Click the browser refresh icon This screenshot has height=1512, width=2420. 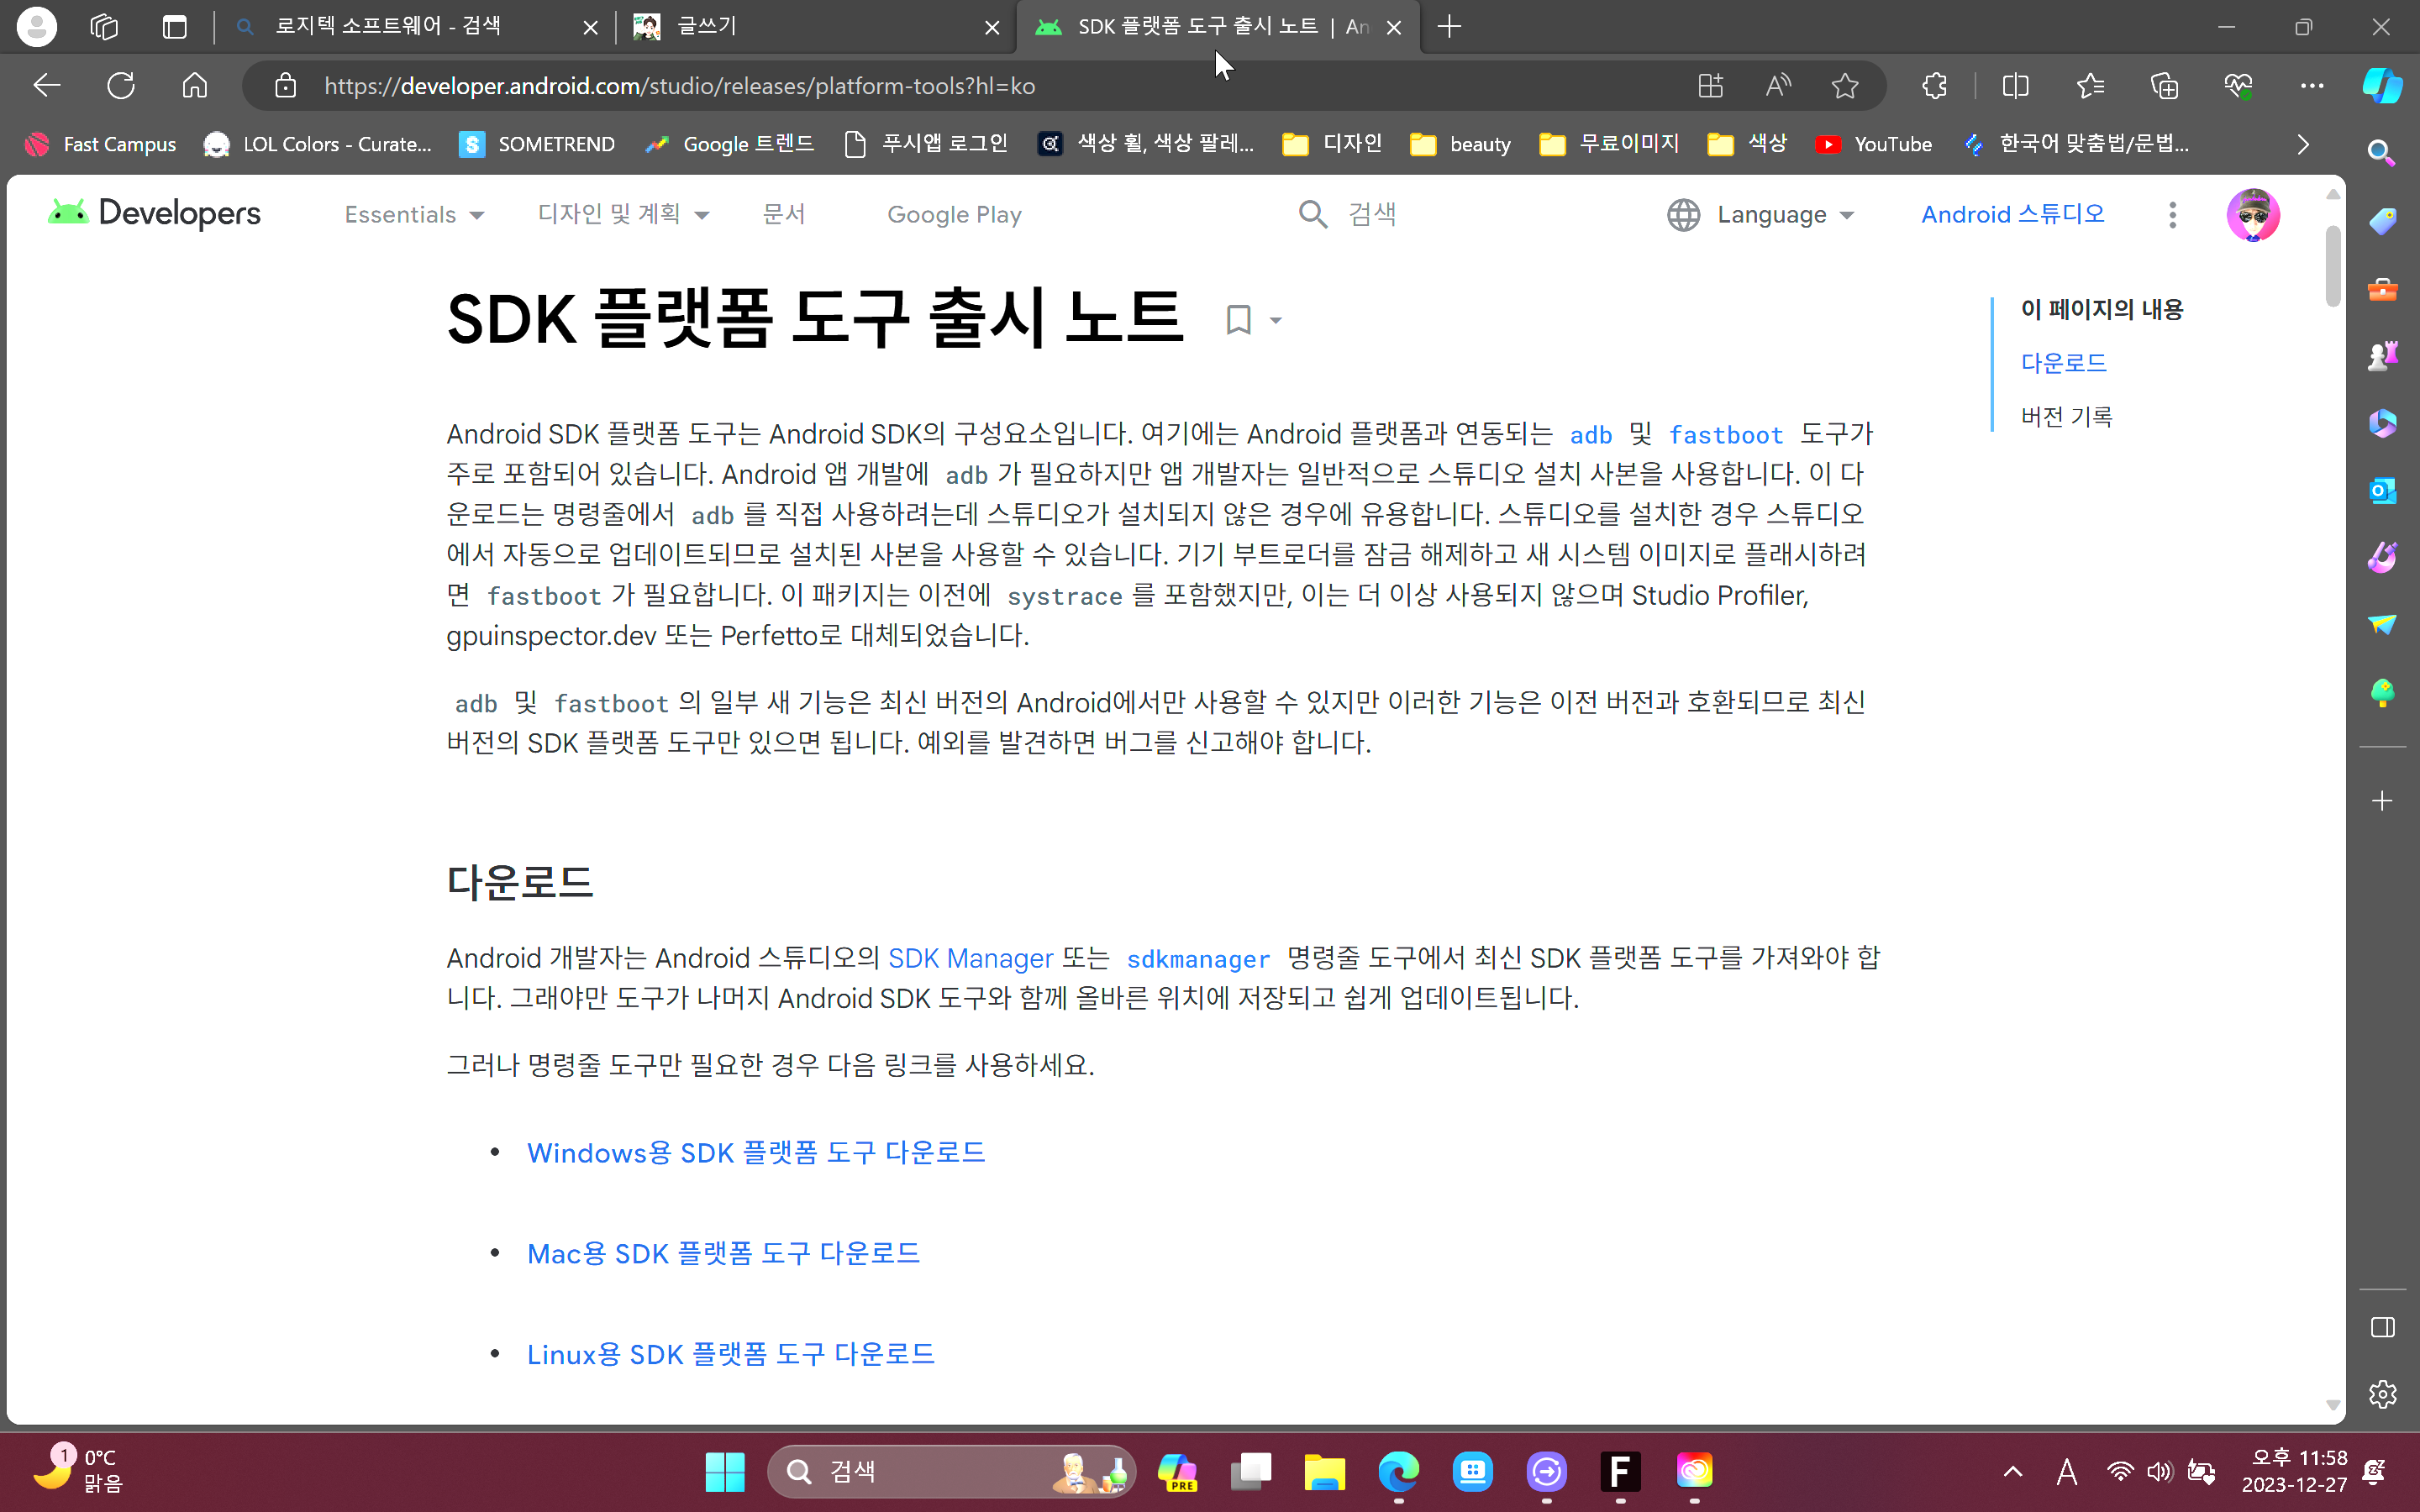121,86
